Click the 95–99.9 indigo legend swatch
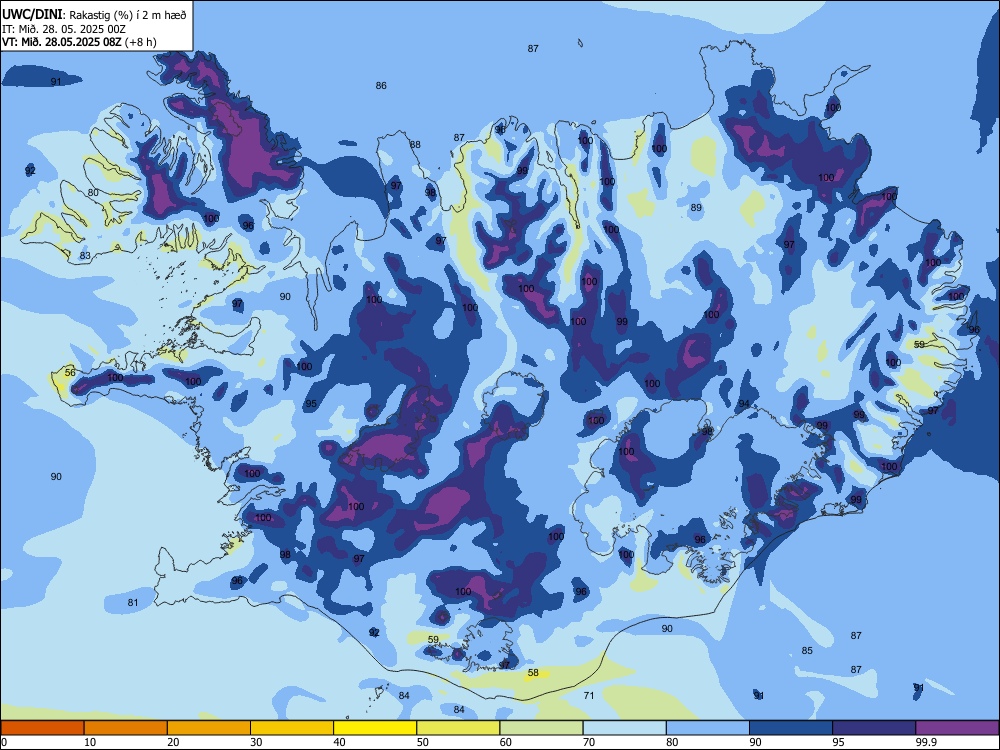The width and height of the screenshot is (1000, 750). click(x=874, y=728)
